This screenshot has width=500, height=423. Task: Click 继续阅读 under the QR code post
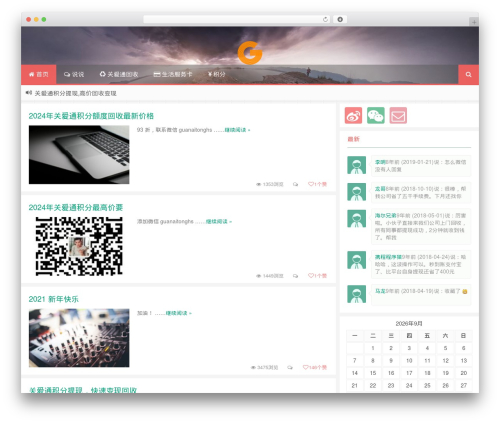click(x=218, y=221)
